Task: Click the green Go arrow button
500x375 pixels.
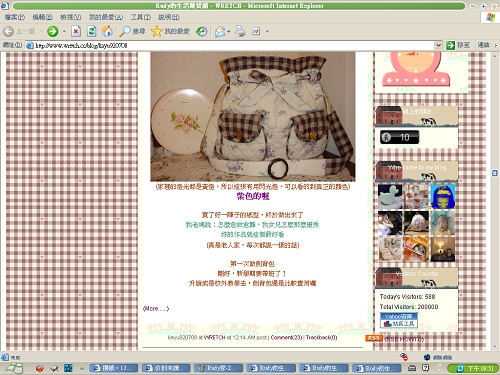Action: 451,45
